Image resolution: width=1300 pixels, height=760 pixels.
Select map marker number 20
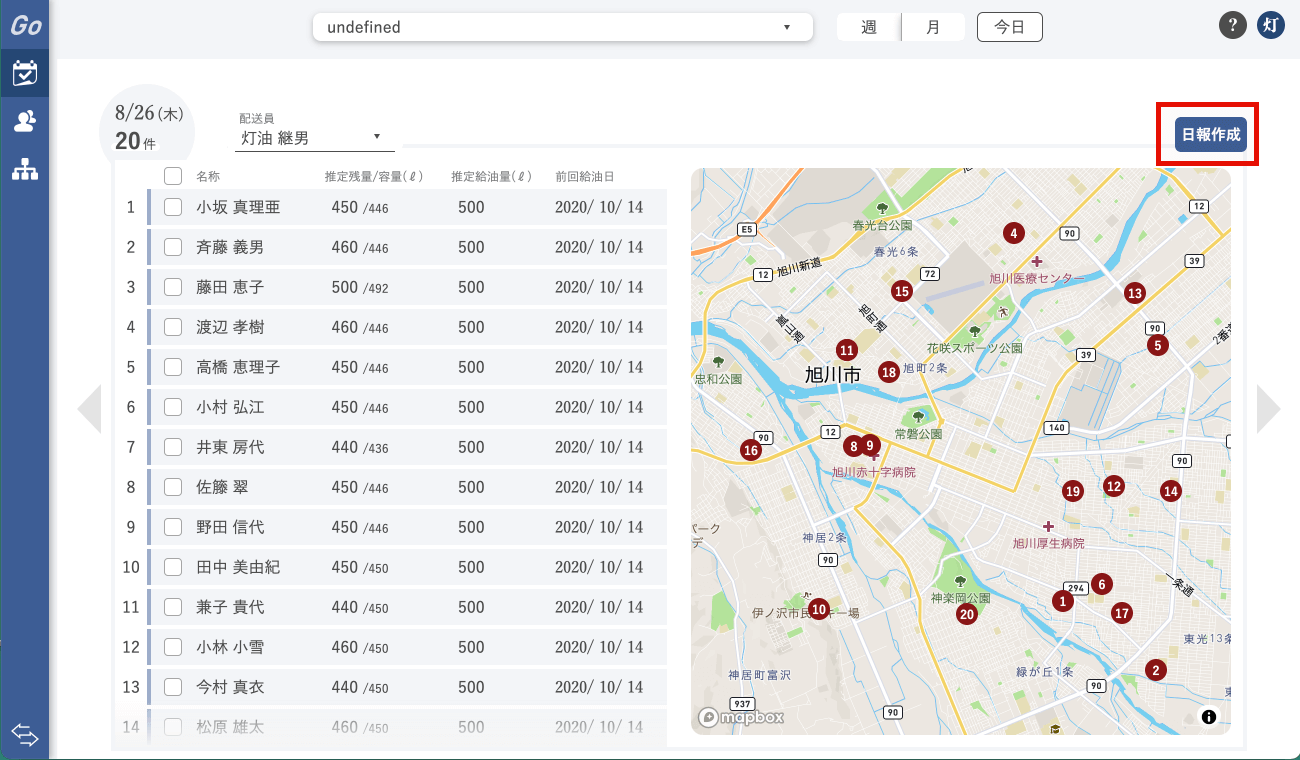click(966, 614)
